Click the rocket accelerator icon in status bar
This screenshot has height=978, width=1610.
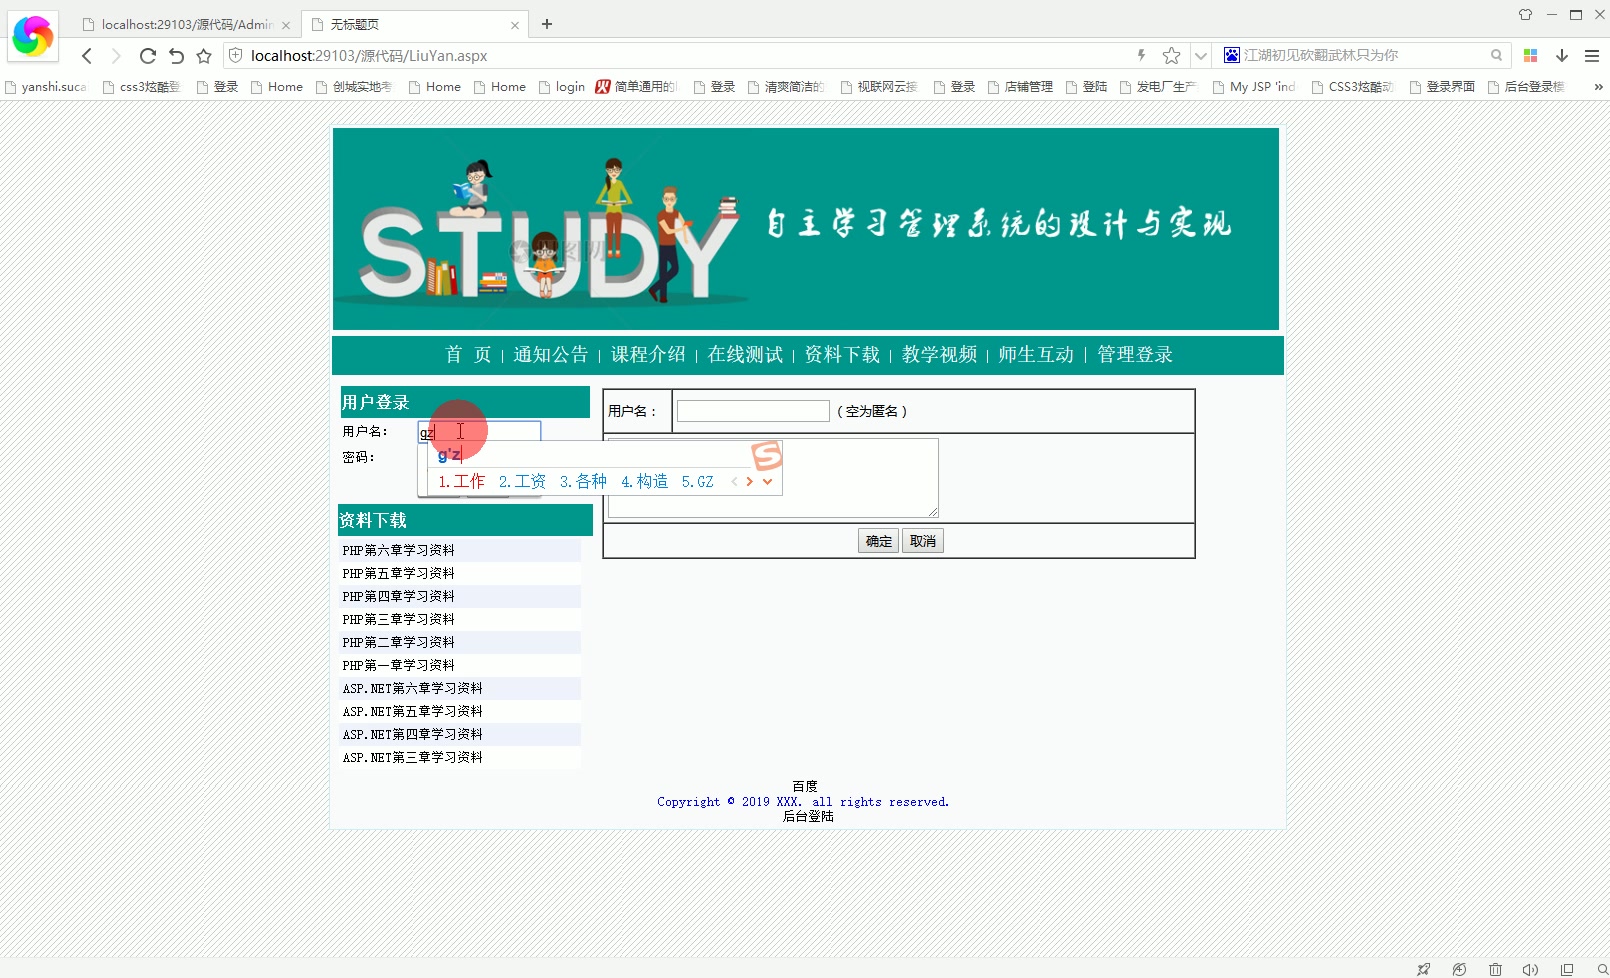coord(1423,969)
